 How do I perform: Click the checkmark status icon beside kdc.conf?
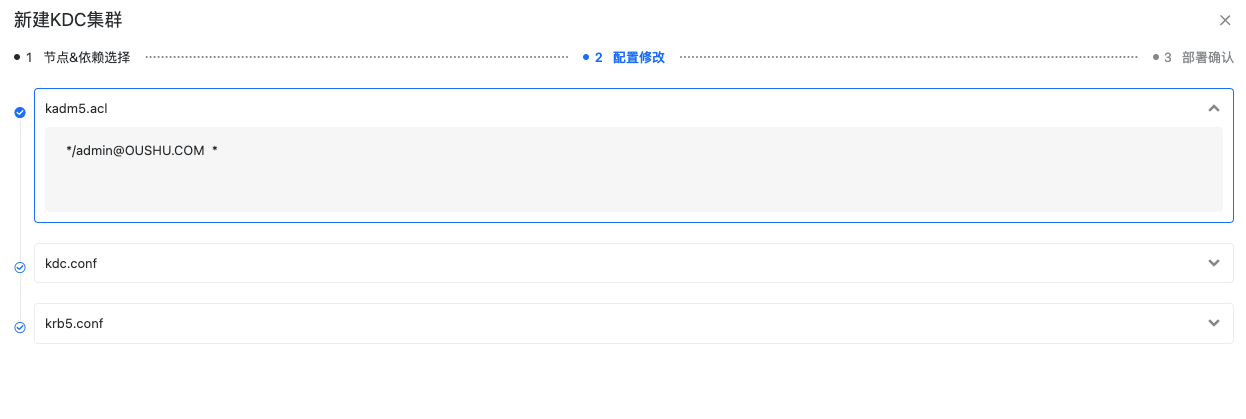tap(20, 267)
